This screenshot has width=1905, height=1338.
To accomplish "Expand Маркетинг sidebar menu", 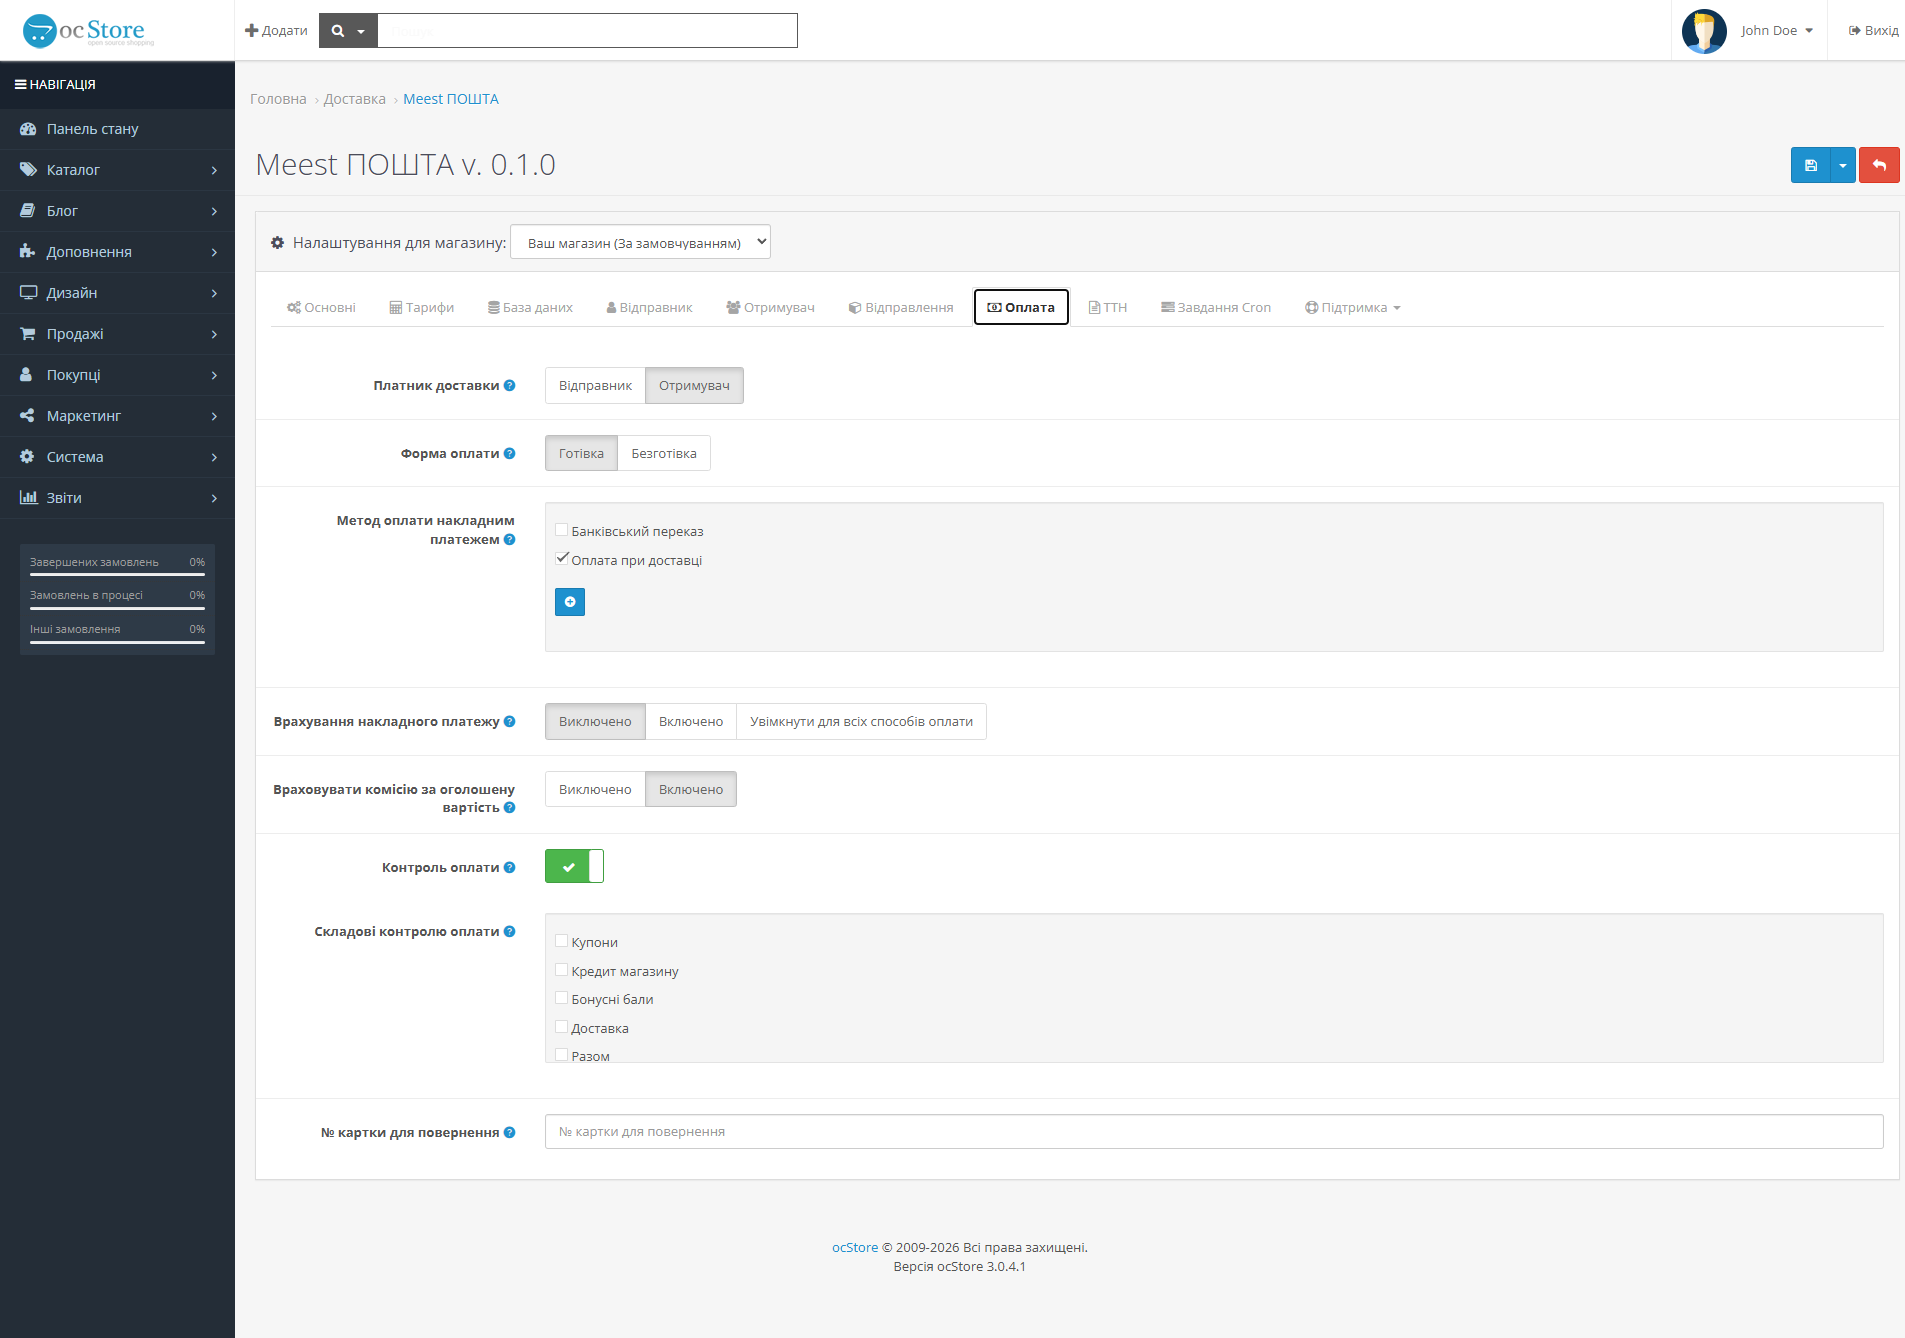I will (x=117, y=416).
